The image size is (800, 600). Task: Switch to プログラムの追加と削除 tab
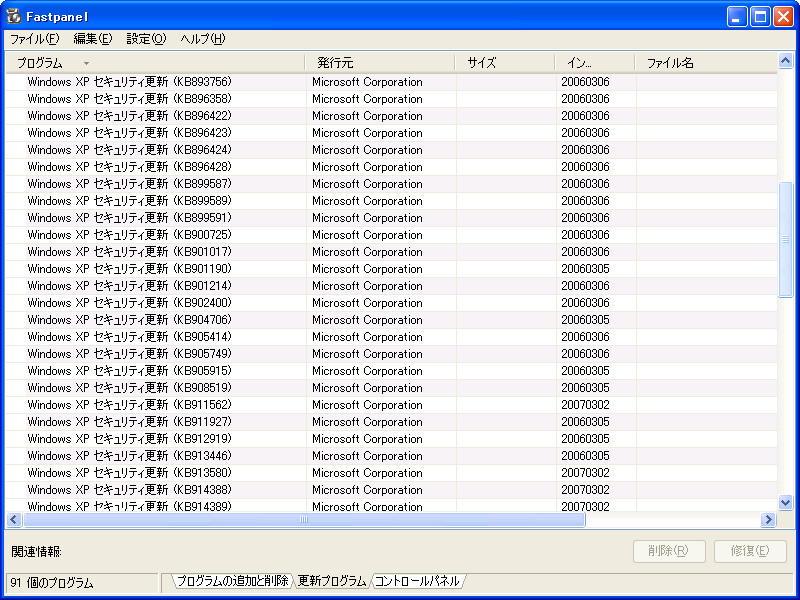(232, 581)
